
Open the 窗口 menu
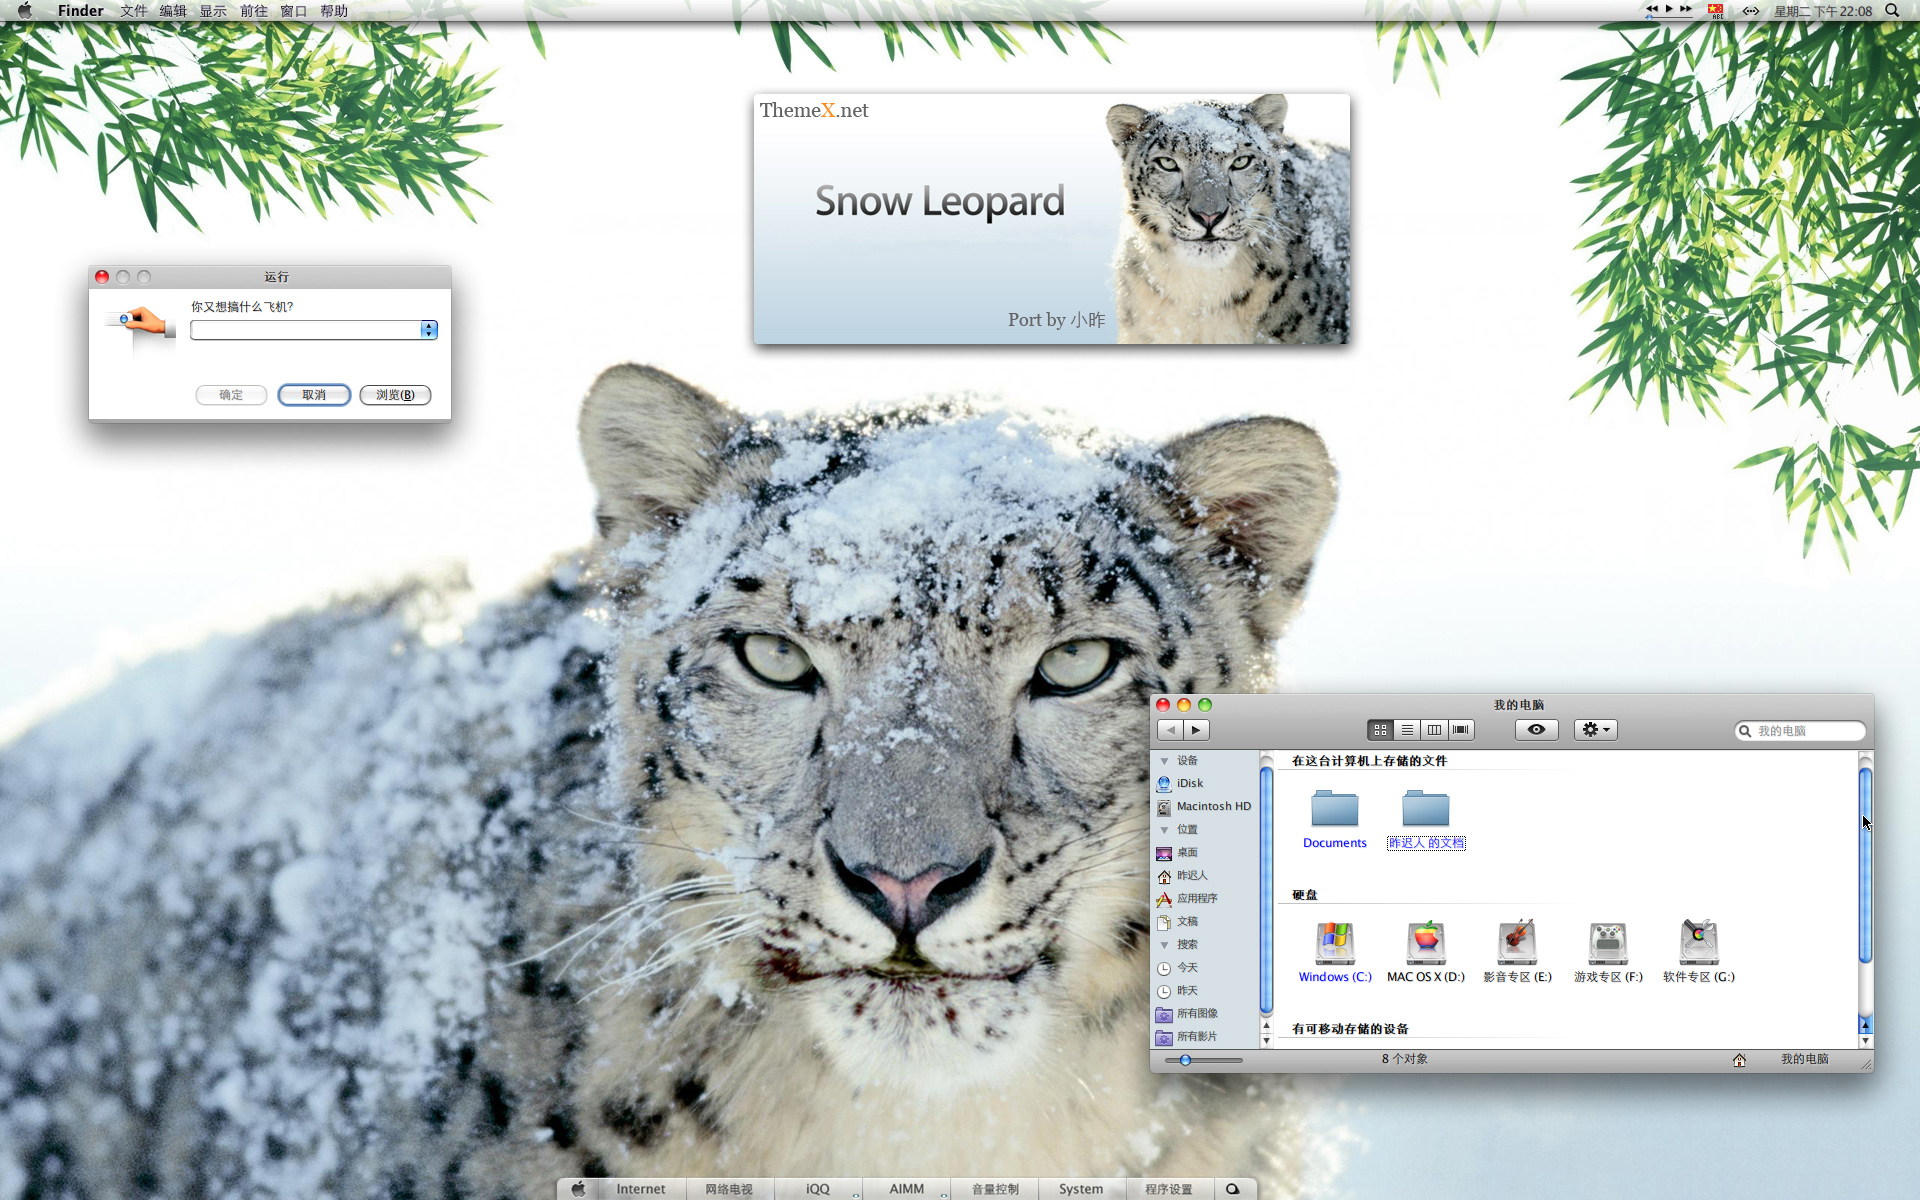point(294,11)
